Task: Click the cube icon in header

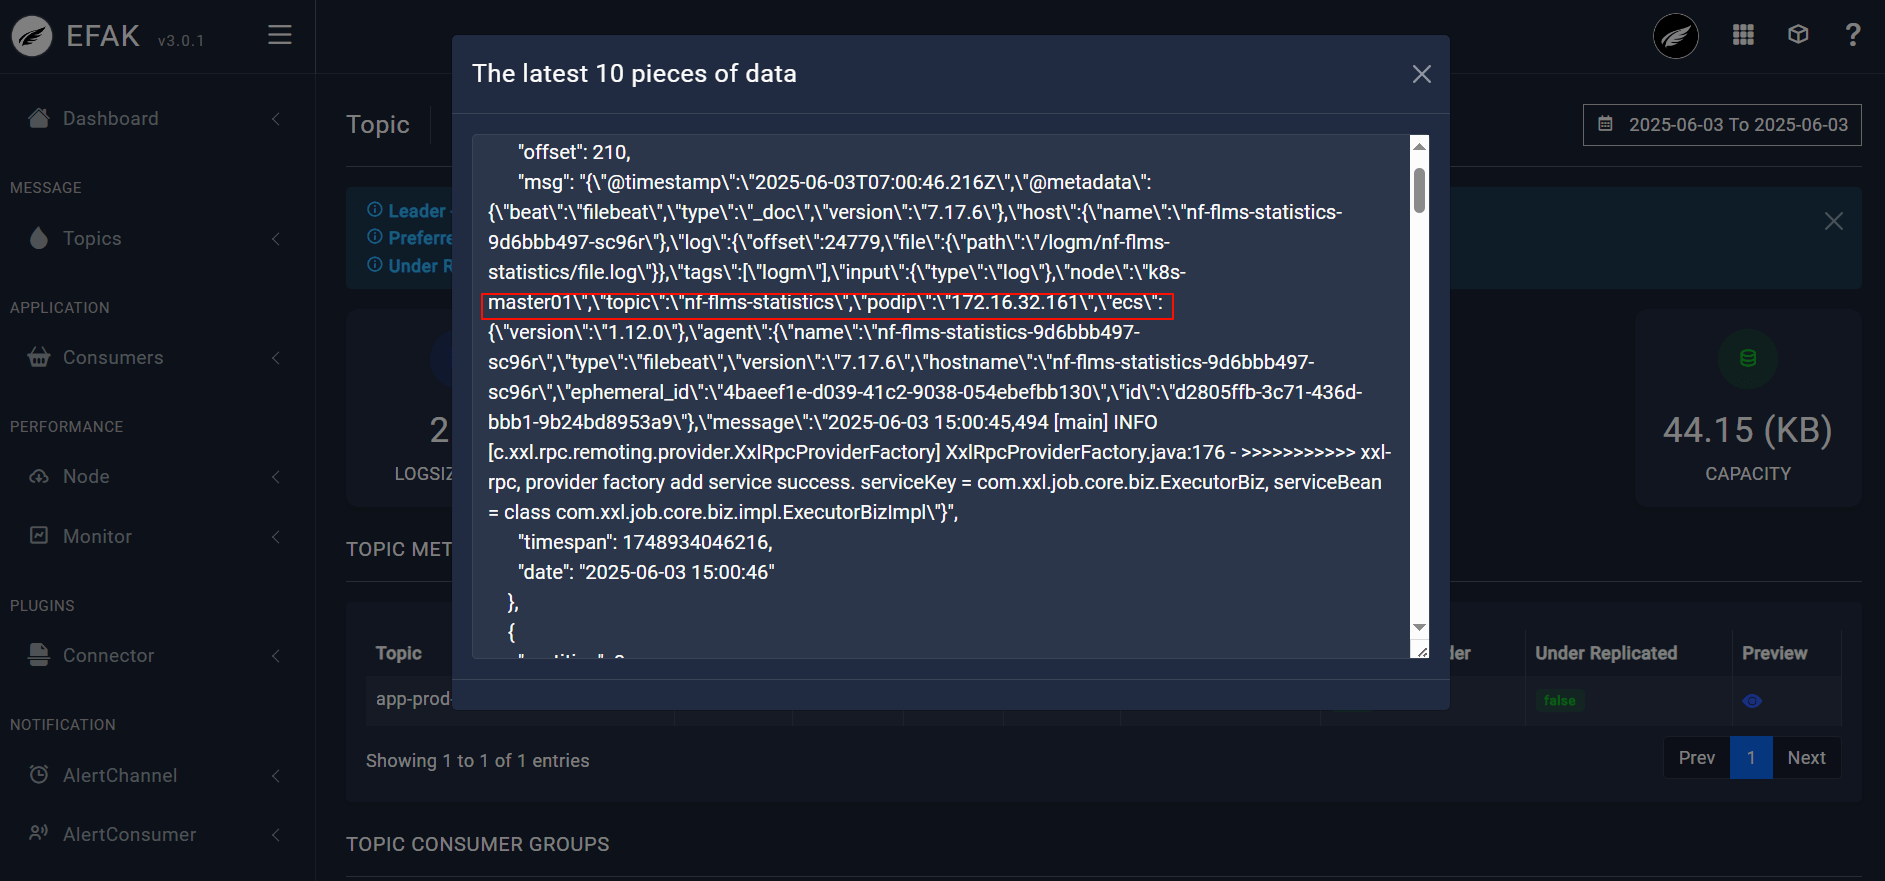Action: [1798, 35]
